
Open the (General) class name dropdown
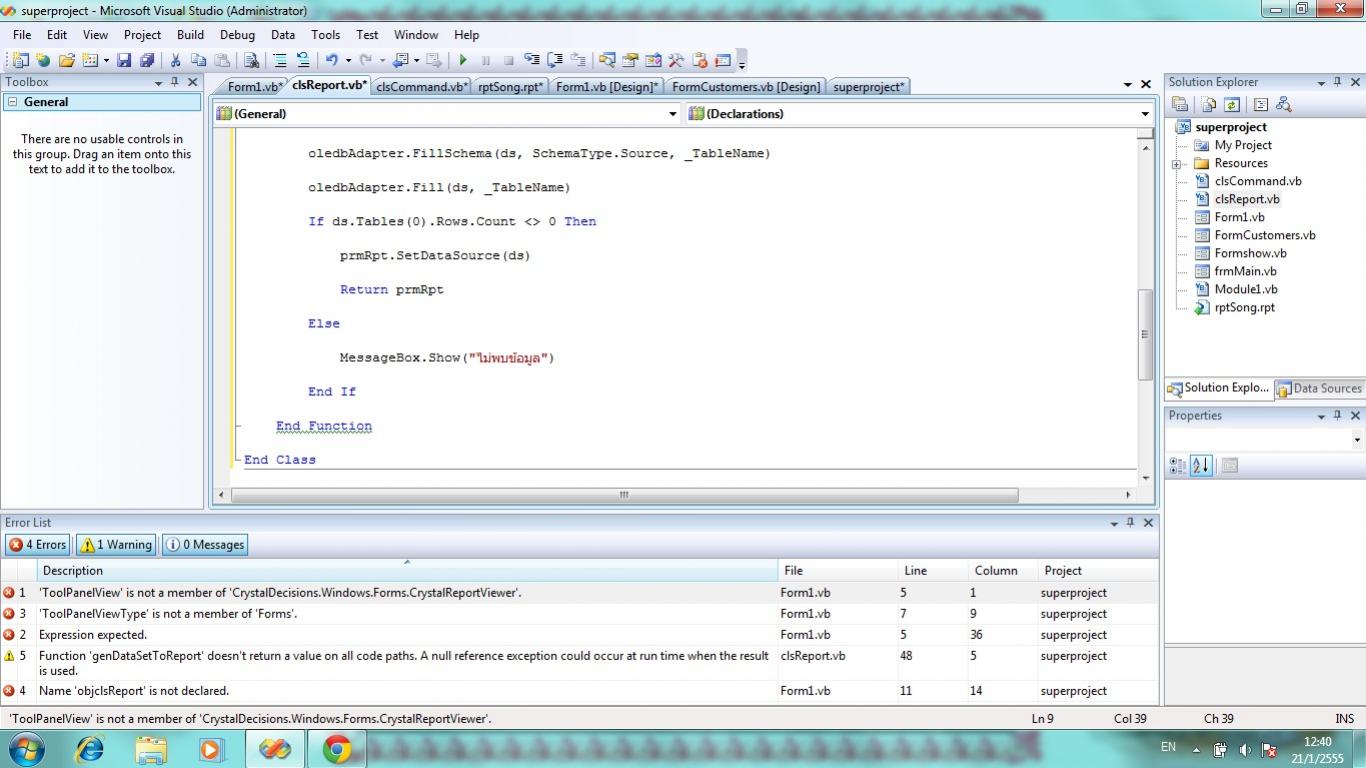click(673, 114)
